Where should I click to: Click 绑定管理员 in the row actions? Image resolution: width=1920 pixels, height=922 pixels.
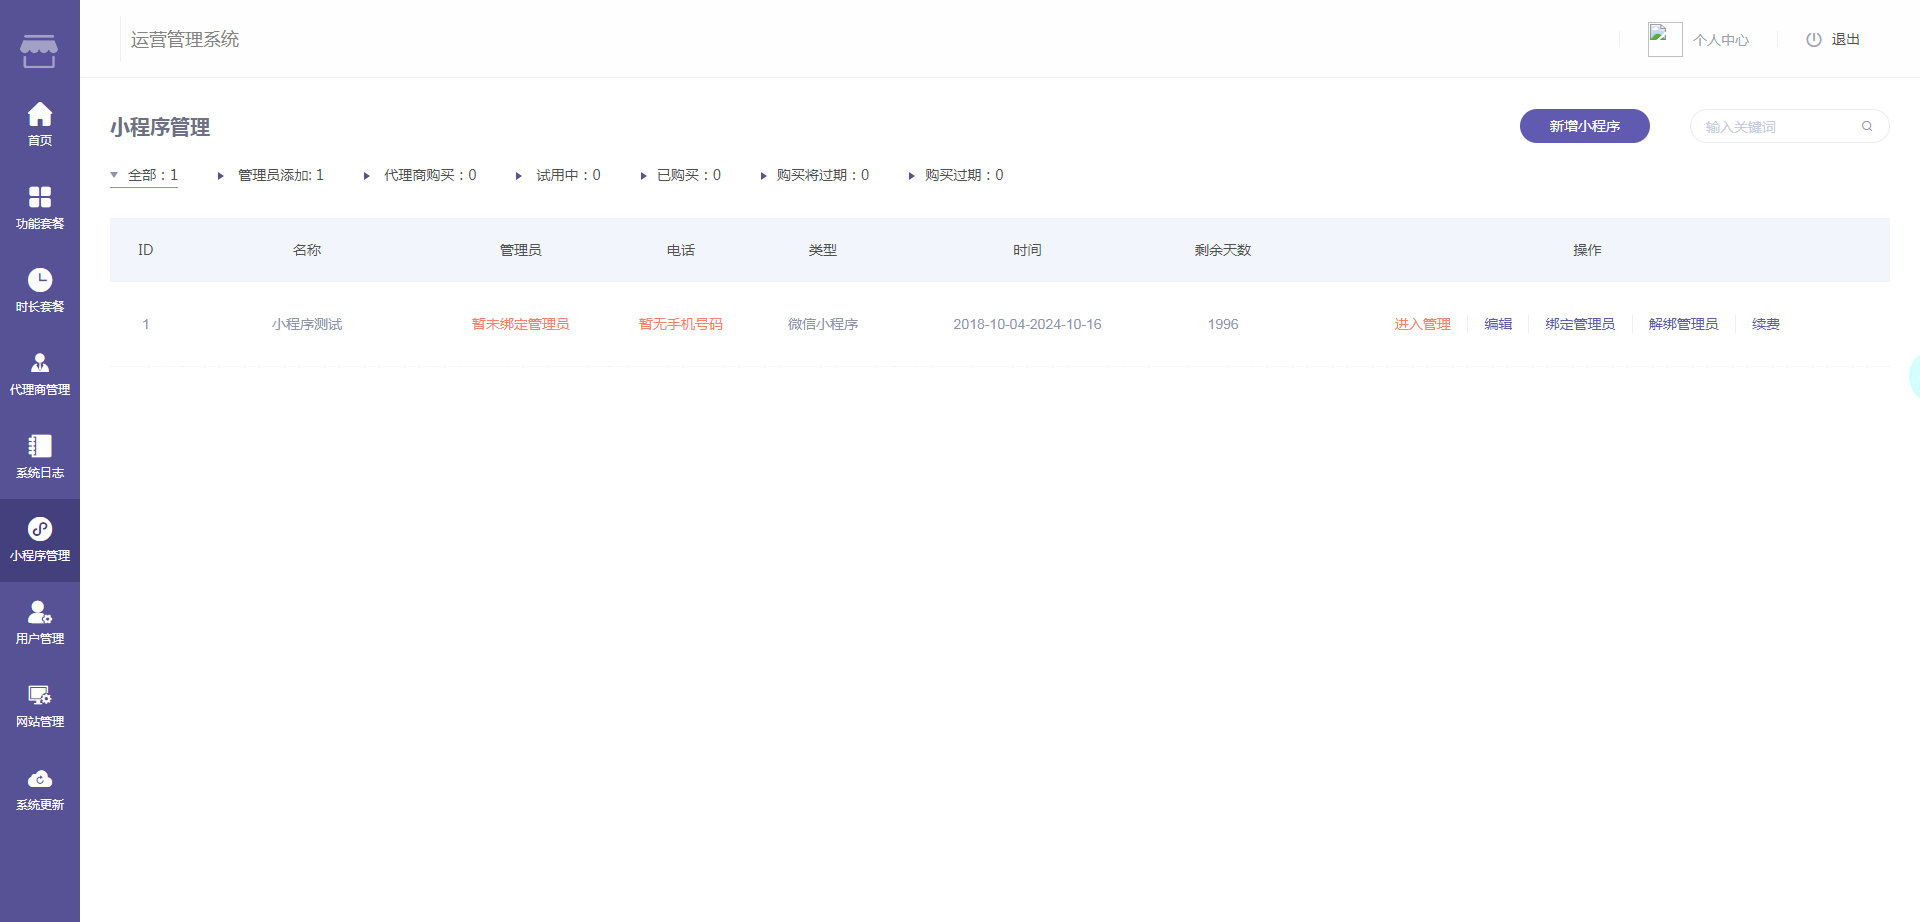1580,324
